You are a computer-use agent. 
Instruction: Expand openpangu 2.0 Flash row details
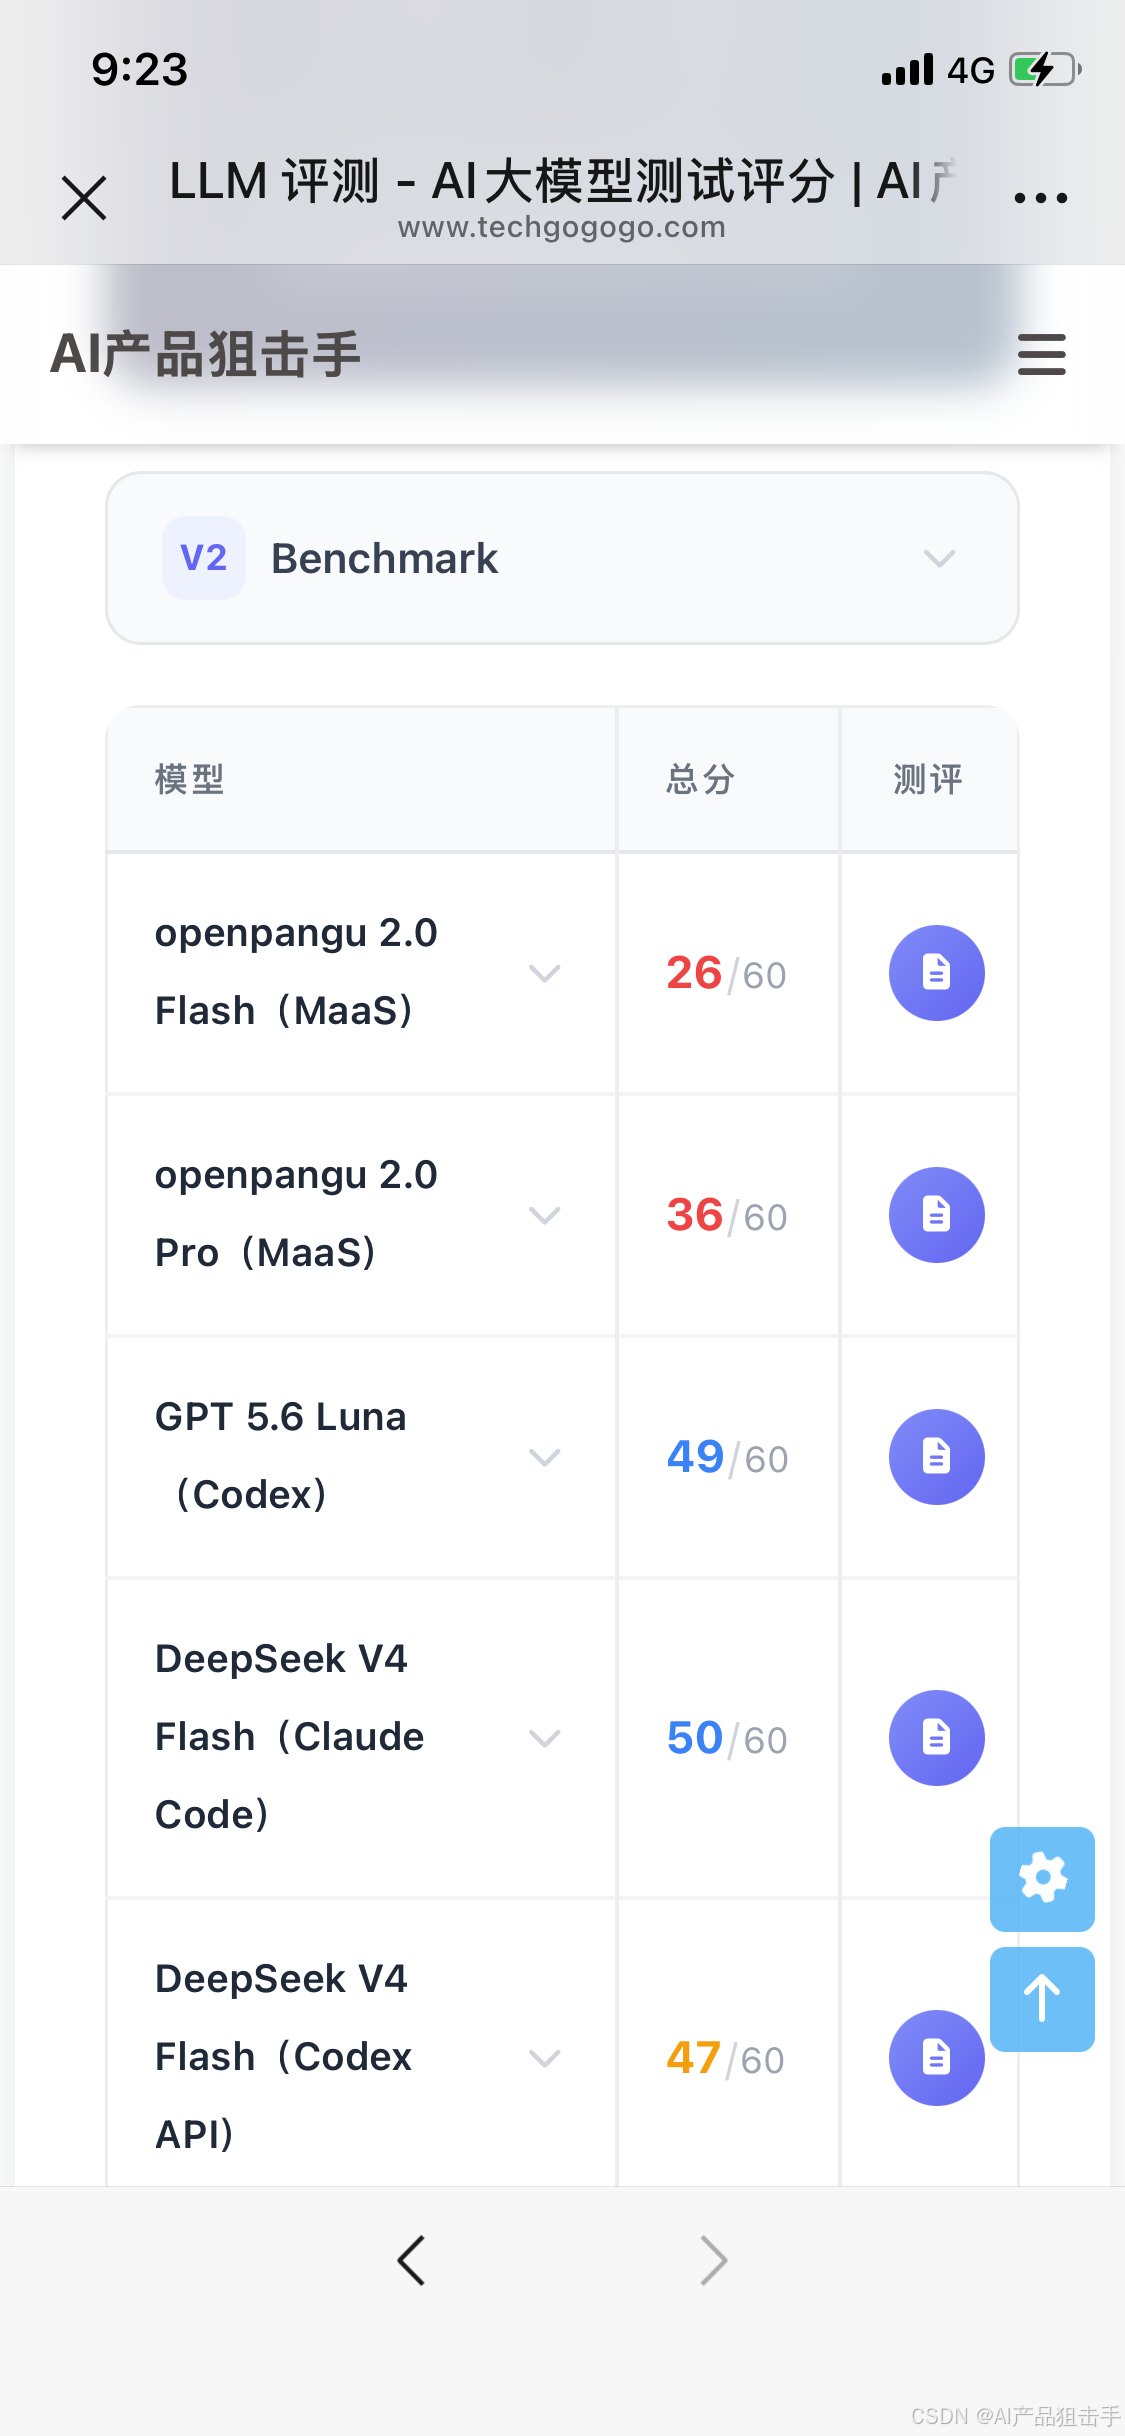pyautogui.click(x=545, y=973)
